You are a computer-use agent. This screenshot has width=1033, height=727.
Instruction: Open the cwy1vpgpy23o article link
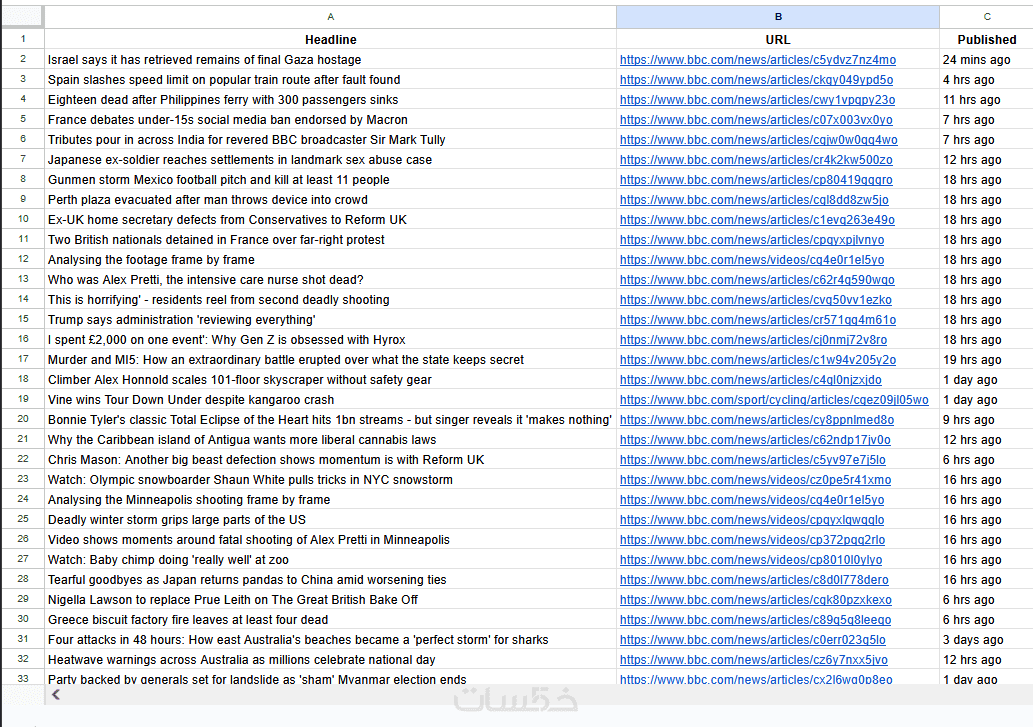[x=758, y=100]
